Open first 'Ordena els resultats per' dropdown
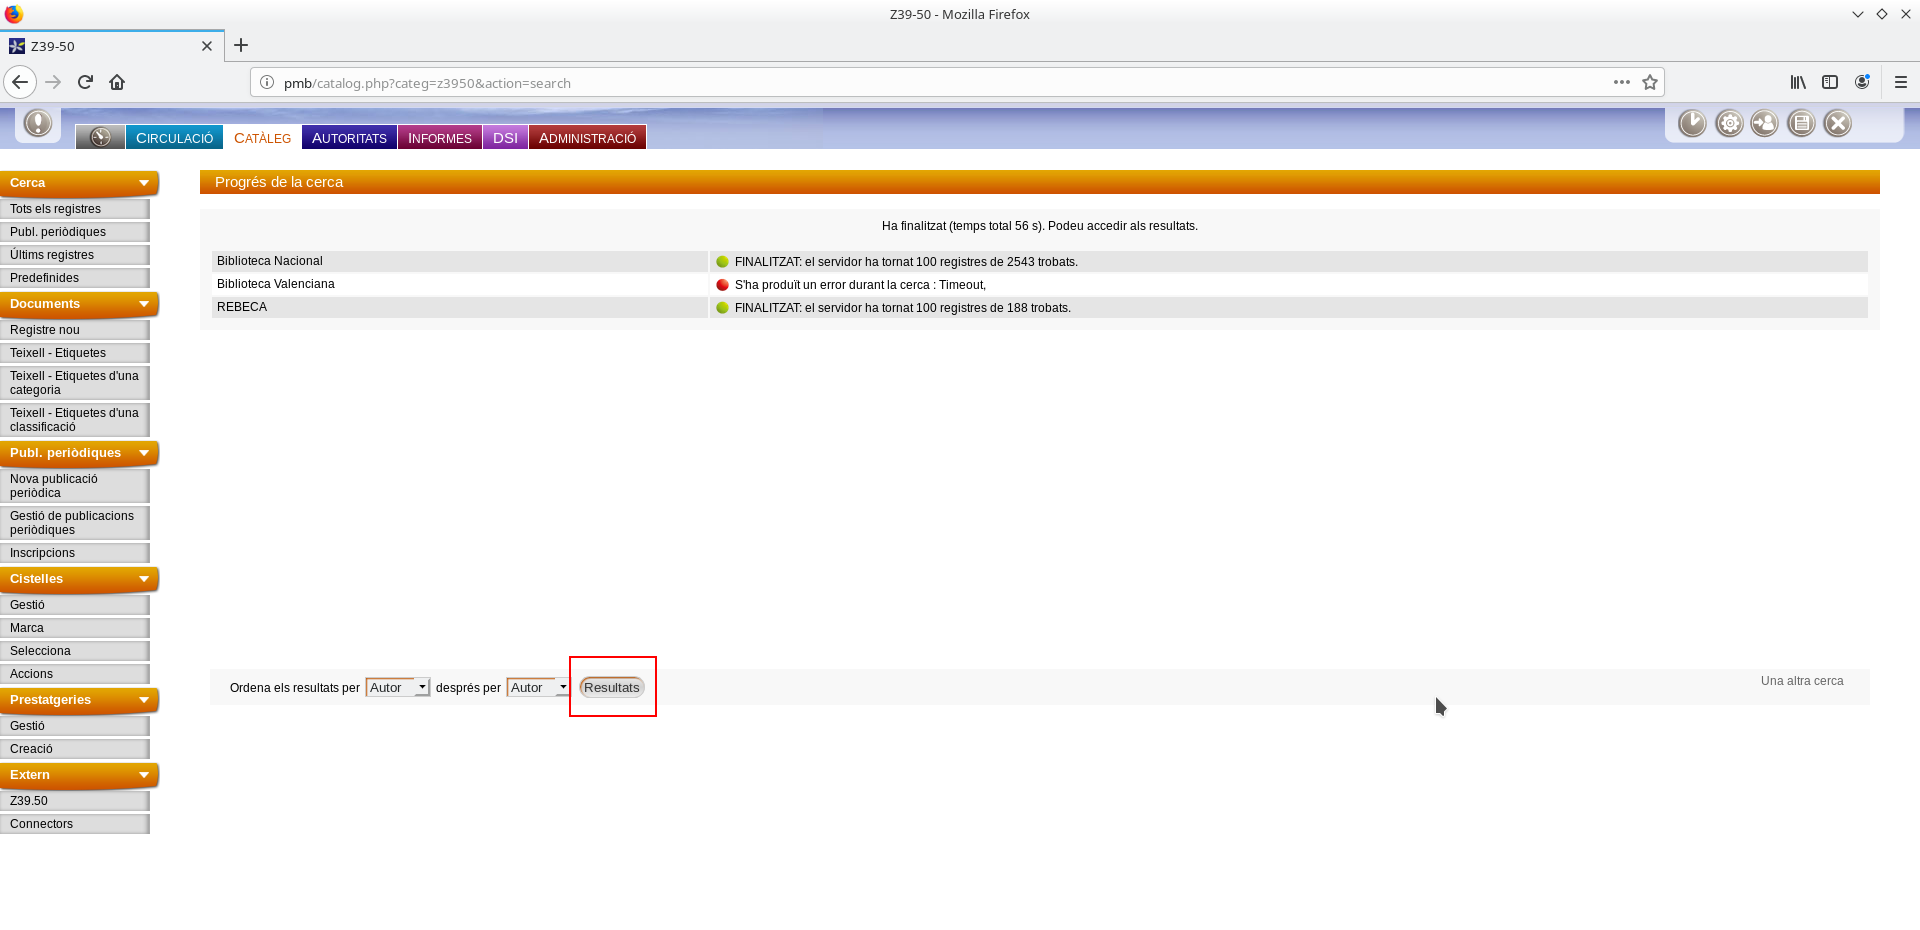 click(x=397, y=687)
